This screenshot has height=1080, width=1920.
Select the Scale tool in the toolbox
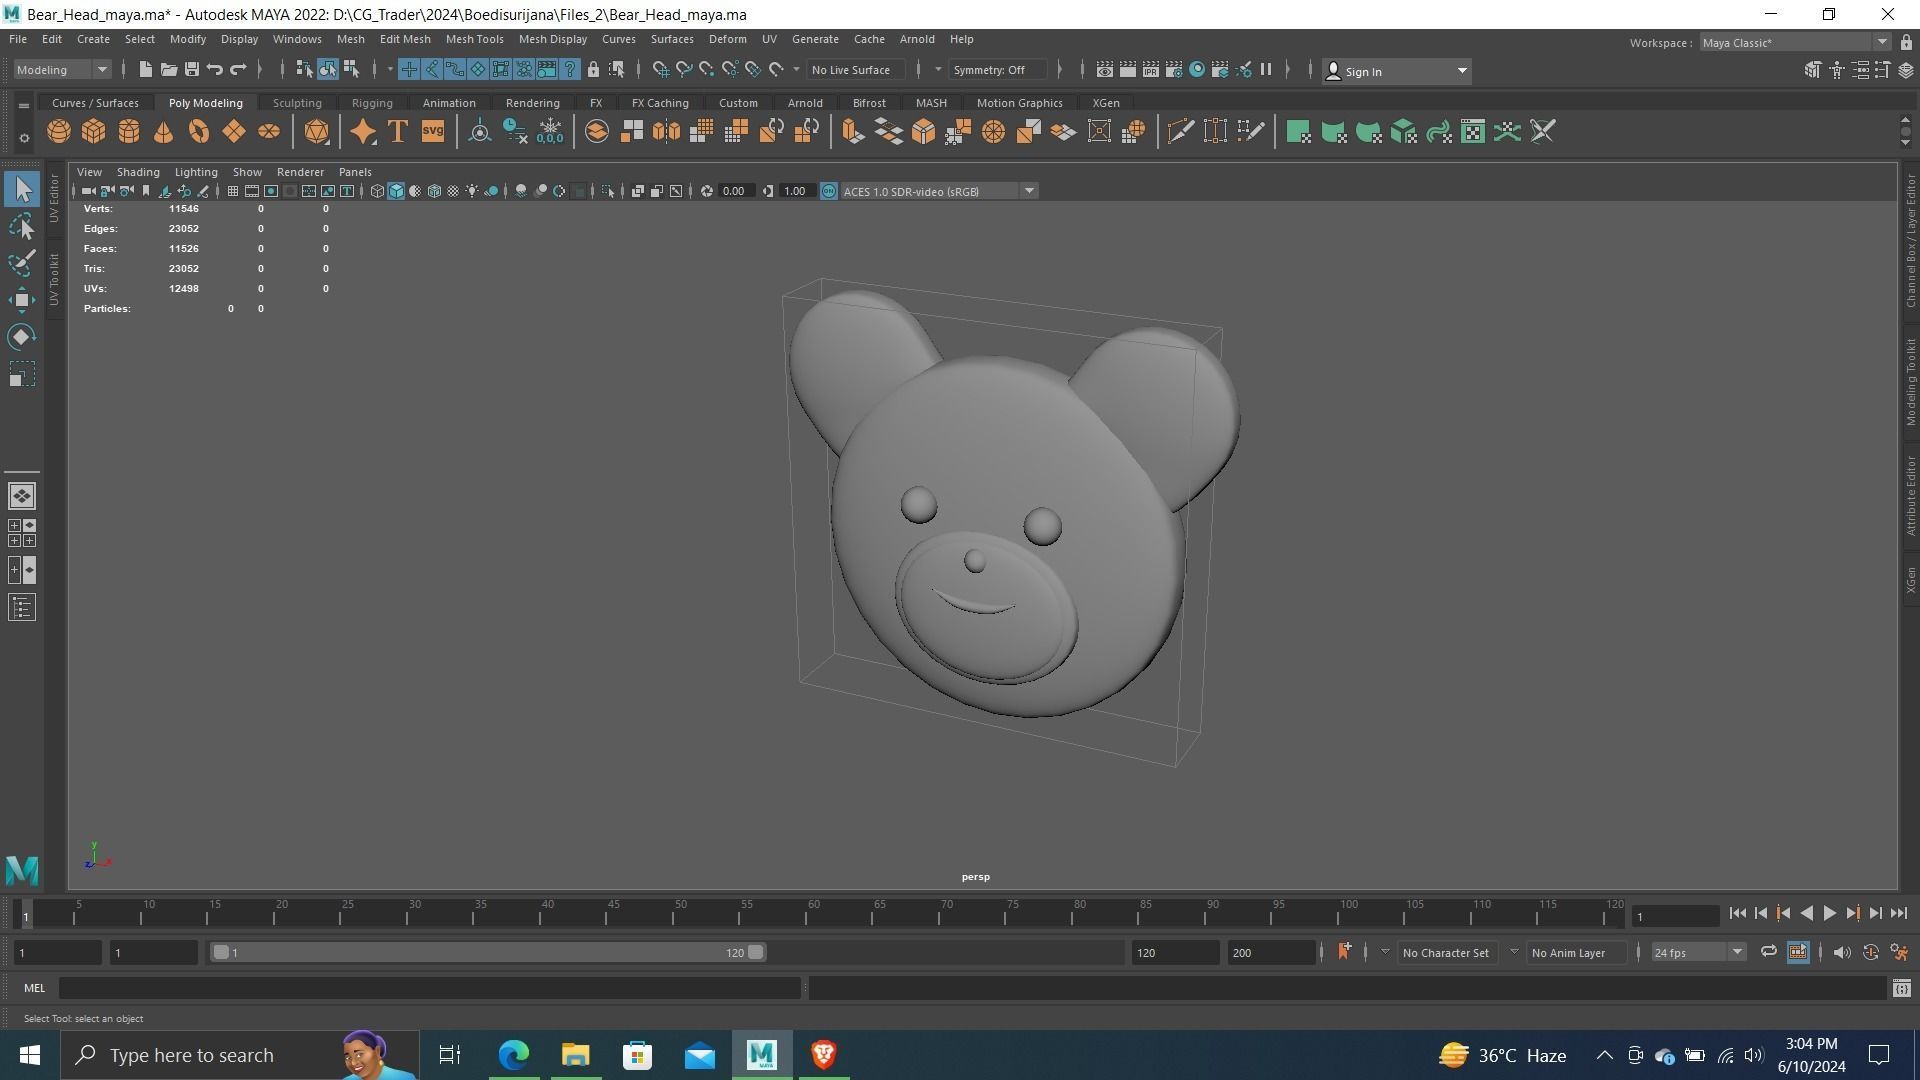tap(22, 374)
